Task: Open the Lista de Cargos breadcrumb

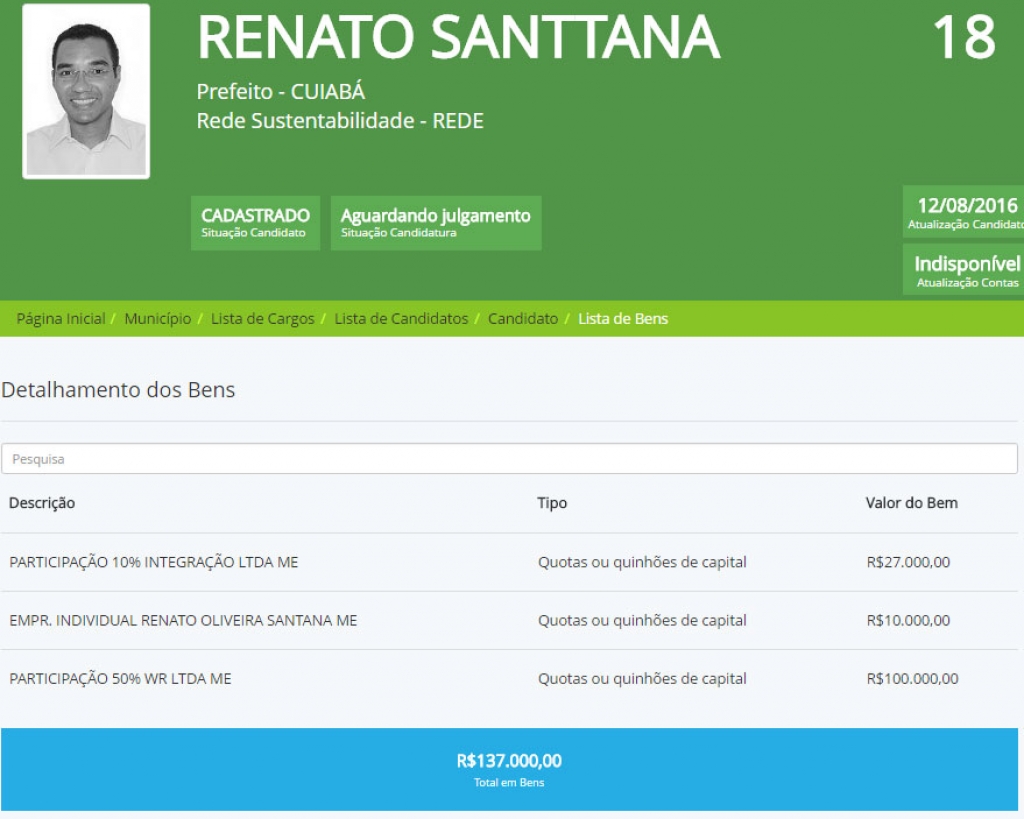Action: 263,319
